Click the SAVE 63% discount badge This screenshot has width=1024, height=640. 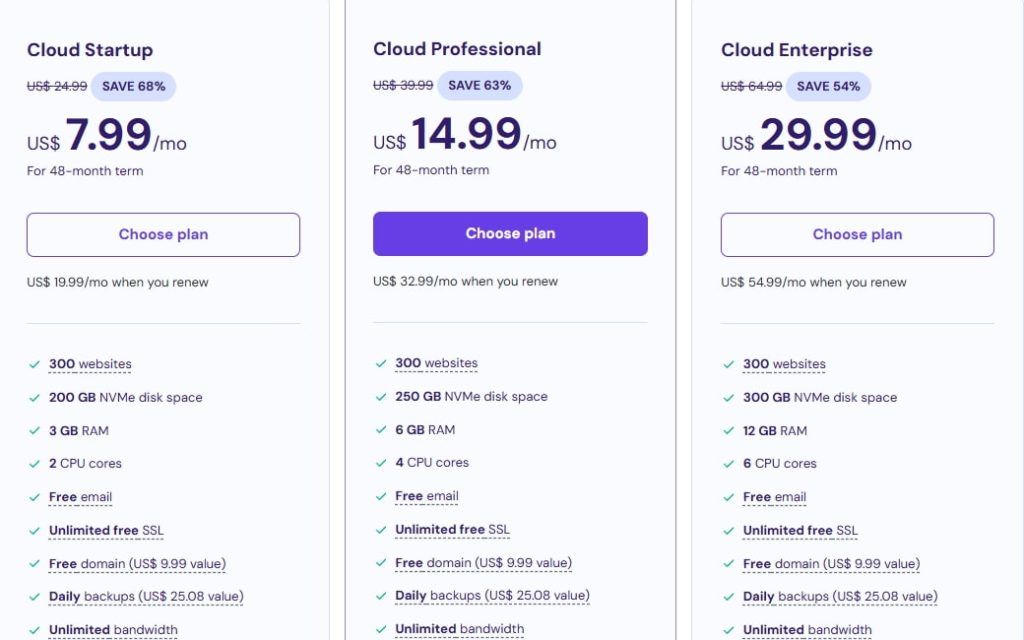point(479,86)
